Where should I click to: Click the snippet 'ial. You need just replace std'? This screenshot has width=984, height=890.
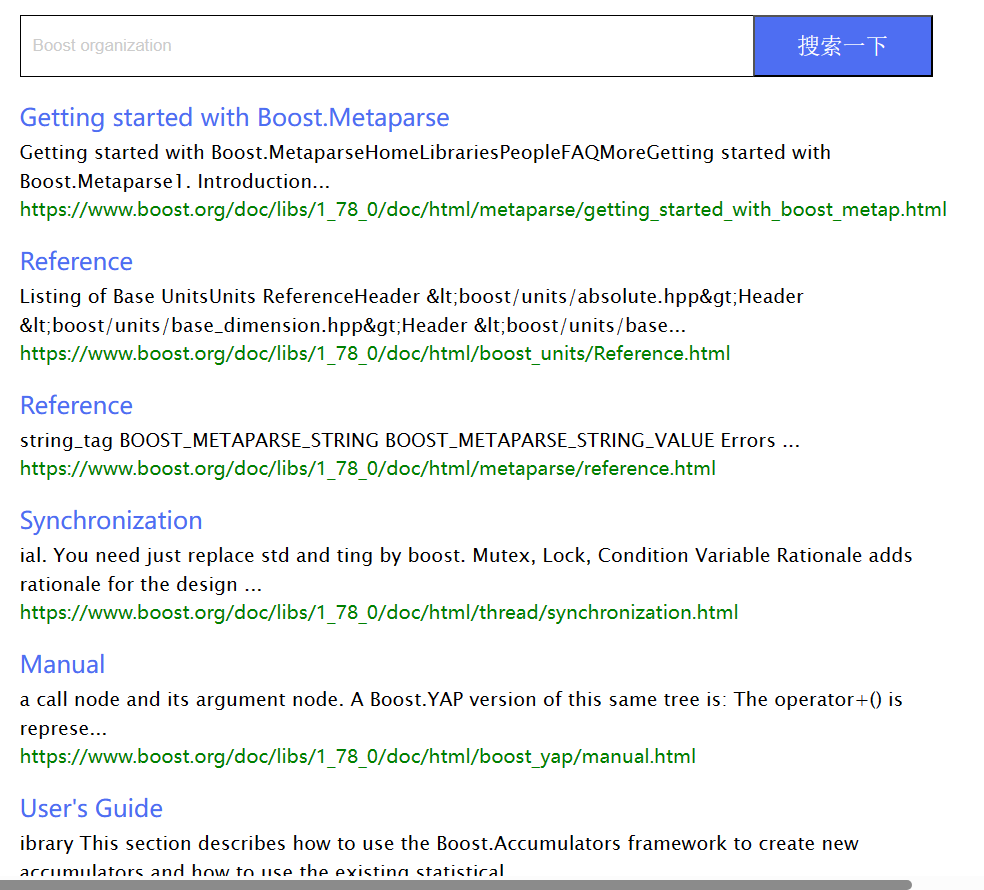pyautogui.click(x=466, y=570)
